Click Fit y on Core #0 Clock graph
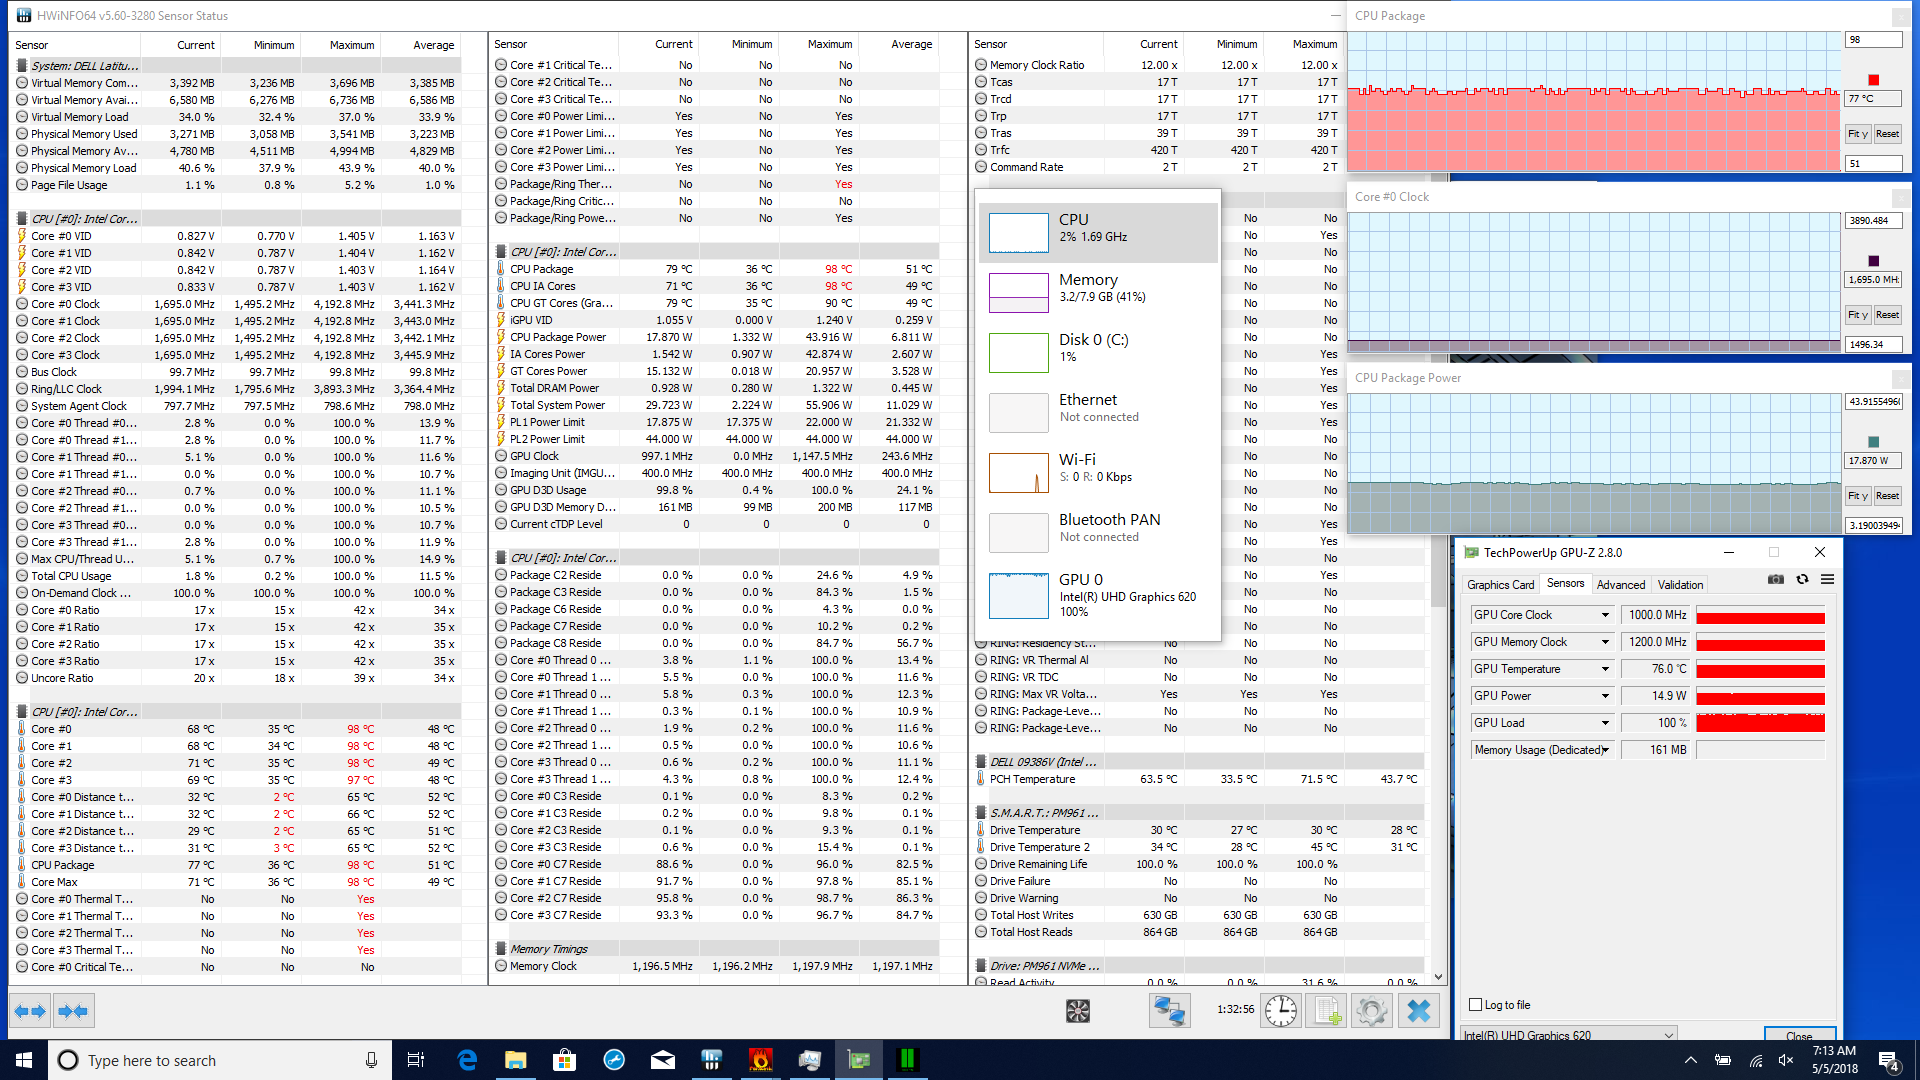1920x1080 pixels. 1857,315
